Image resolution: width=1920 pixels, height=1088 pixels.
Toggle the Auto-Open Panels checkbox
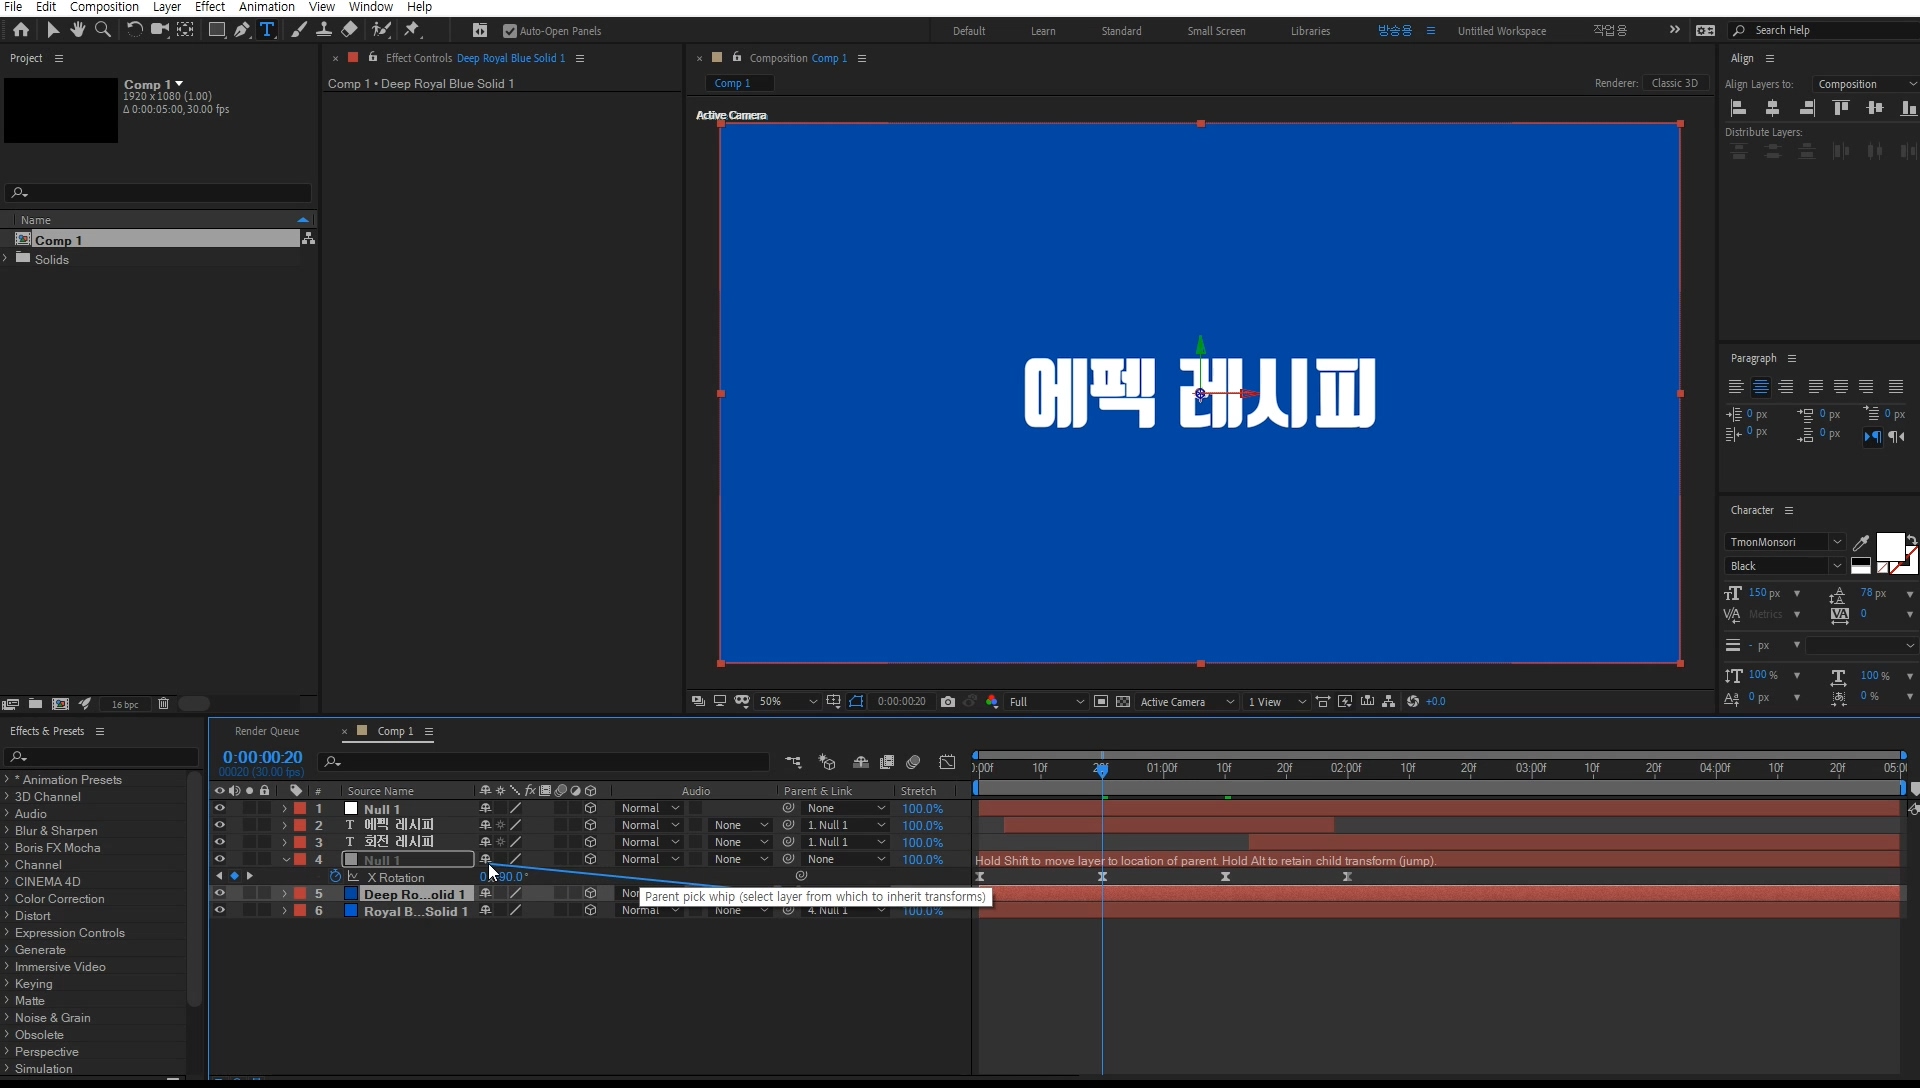click(510, 31)
